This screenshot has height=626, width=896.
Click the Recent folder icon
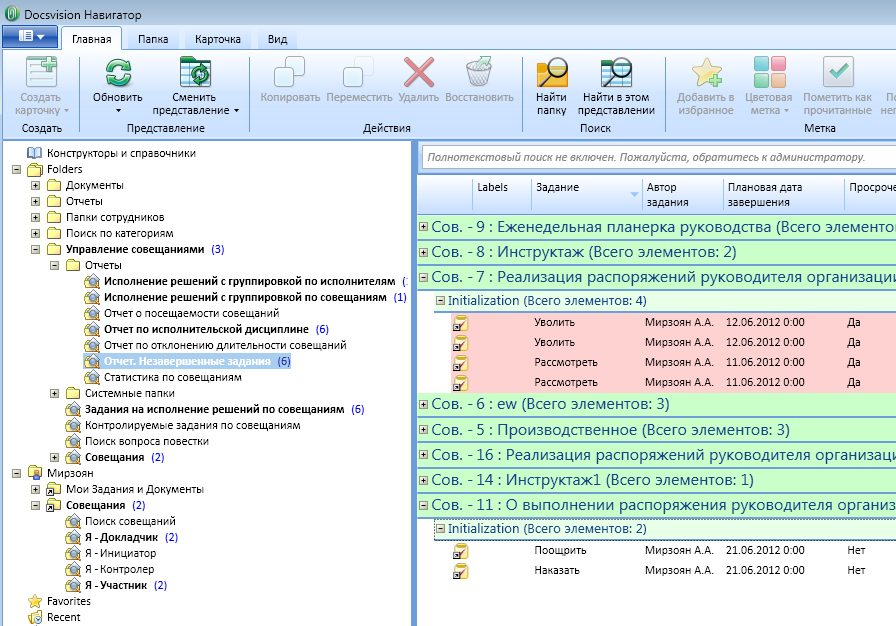[35, 617]
